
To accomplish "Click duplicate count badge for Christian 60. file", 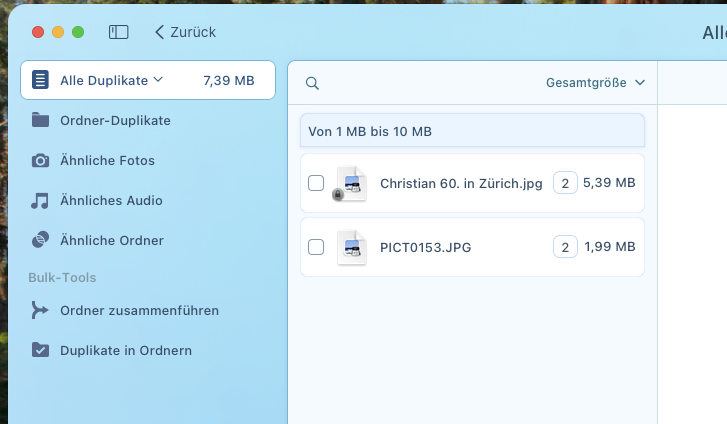I will coord(565,183).
